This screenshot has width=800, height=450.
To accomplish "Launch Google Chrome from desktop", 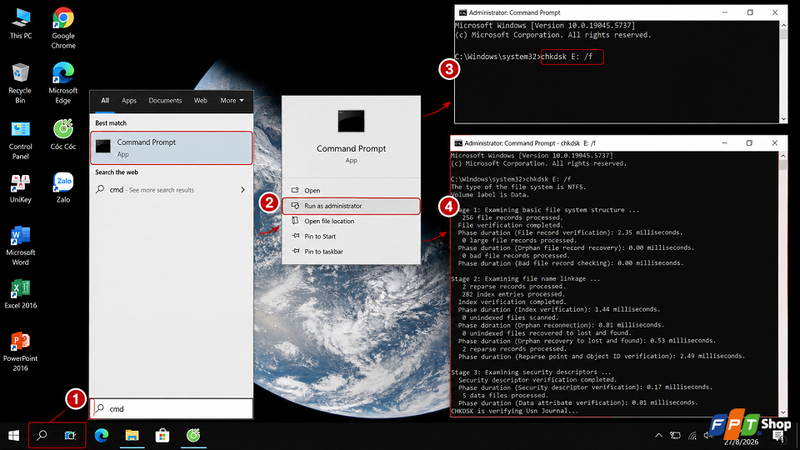I will (x=63, y=28).
